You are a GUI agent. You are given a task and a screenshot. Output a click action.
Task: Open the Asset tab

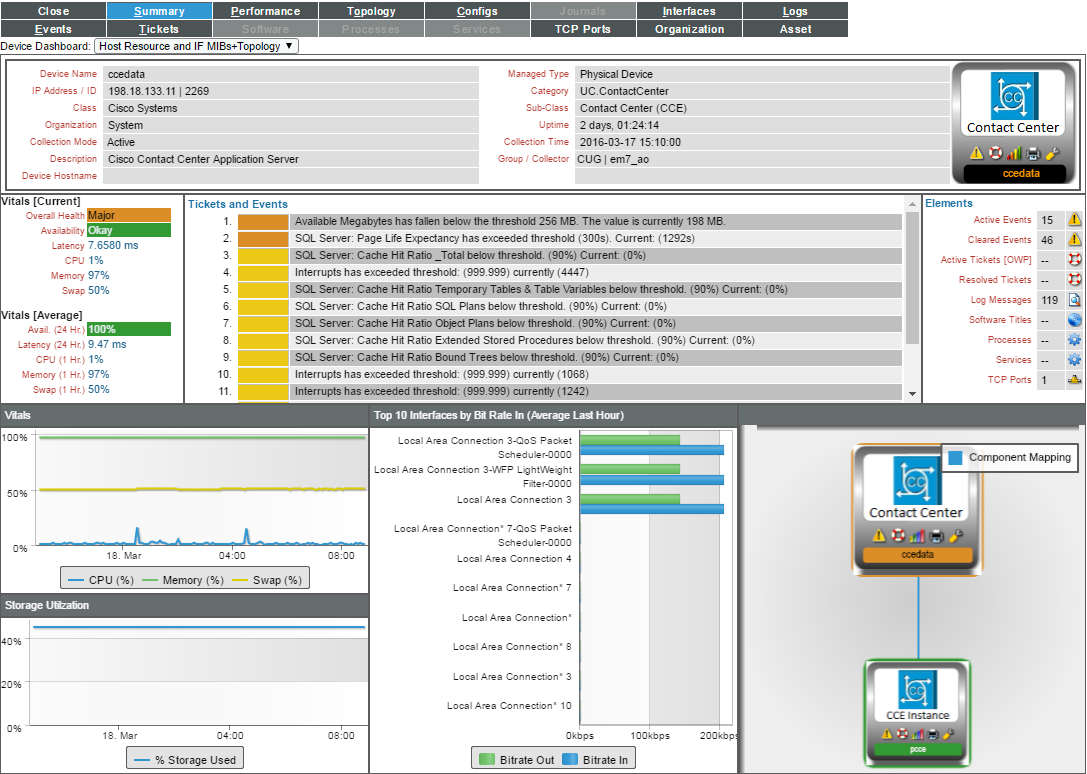pos(795,29)
